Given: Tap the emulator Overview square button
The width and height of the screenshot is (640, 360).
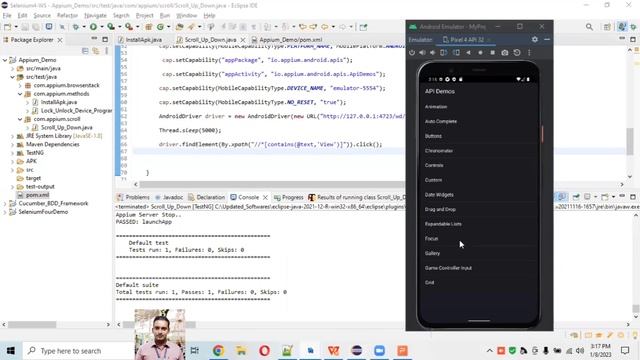Looking at the screenshot, I should click(x=493, y=53).
